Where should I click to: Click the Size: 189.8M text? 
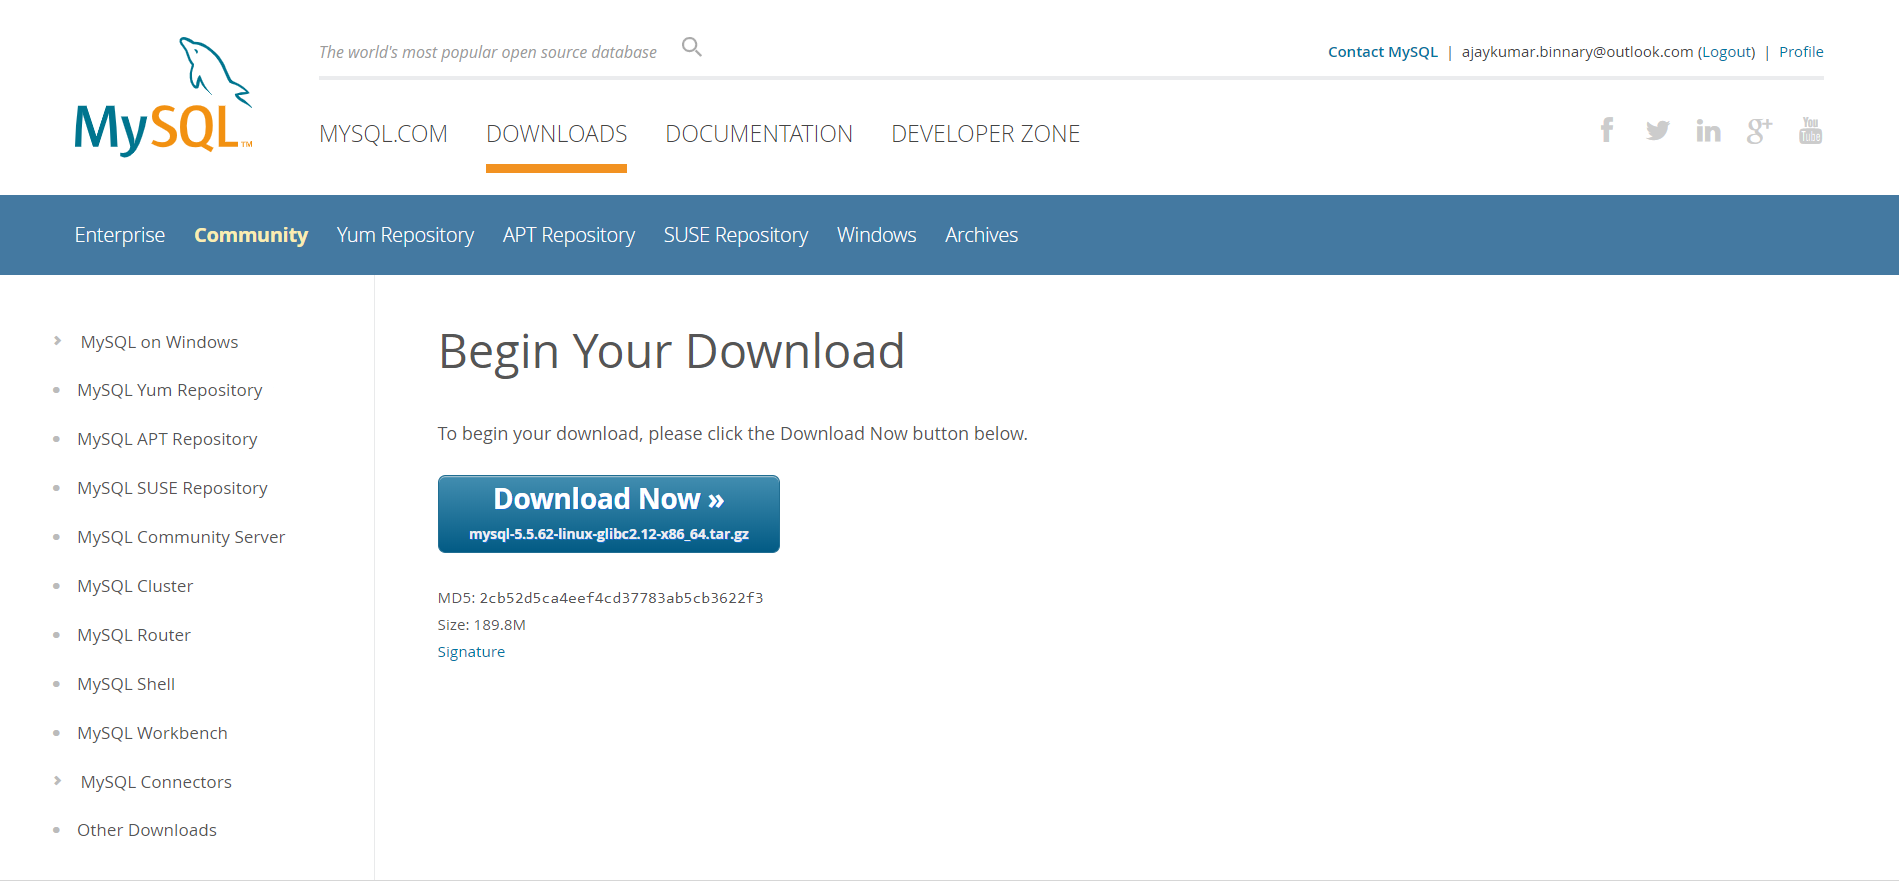point(481,625)
